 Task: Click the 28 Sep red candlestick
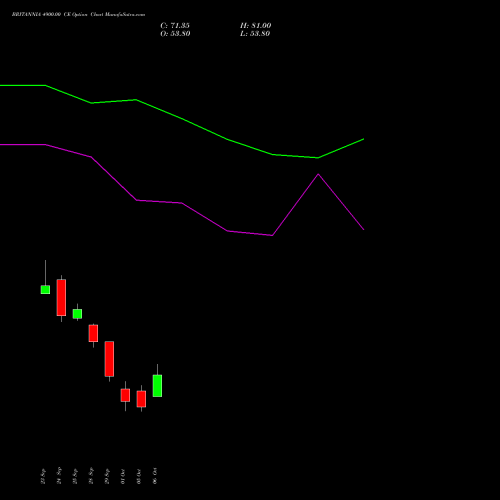tap(93, 333)
